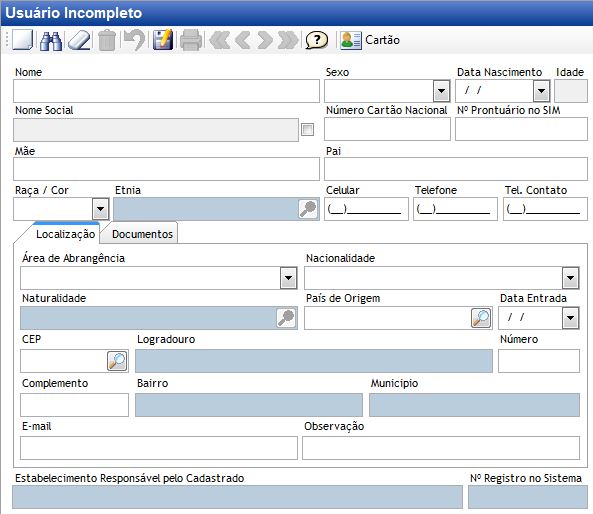Click the undo arrow icon in toolbar

pyautogui.click(x=135, y=40)
